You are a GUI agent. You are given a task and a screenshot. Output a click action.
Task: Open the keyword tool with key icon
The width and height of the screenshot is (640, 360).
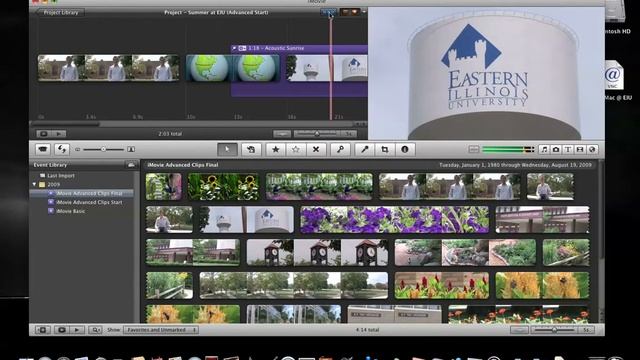click(x=340, y=149)
